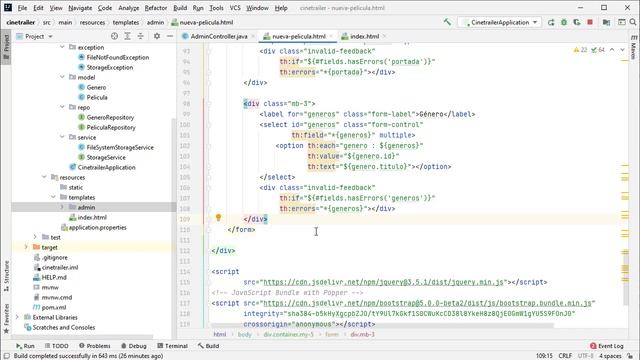Image resolution: width=640 pixels, height=360 pixels.
Task: Click the warnings count indicator
Action: pyautogui.click(x=580, y=50)
